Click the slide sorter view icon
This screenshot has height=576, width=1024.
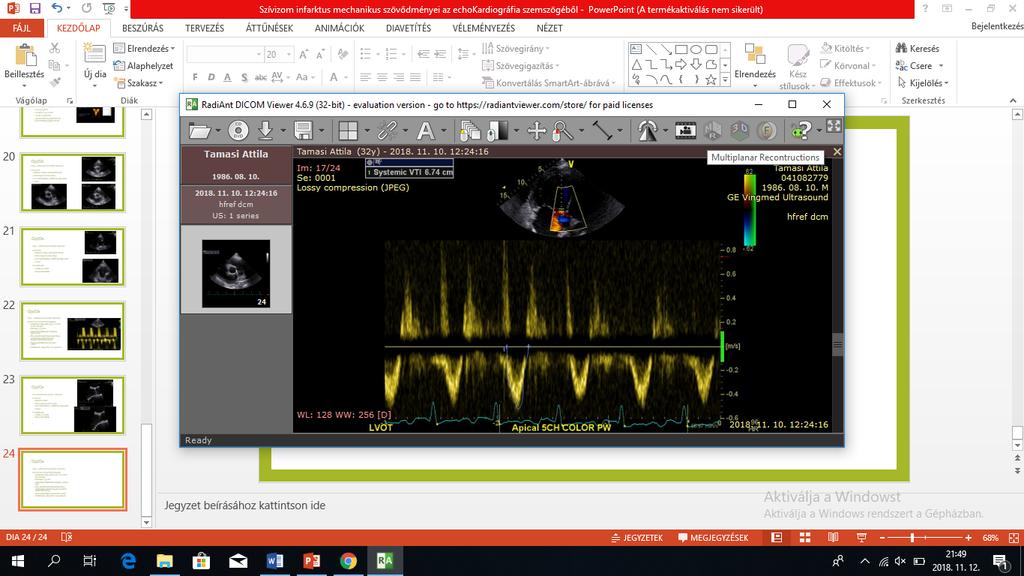pos(805,537)
